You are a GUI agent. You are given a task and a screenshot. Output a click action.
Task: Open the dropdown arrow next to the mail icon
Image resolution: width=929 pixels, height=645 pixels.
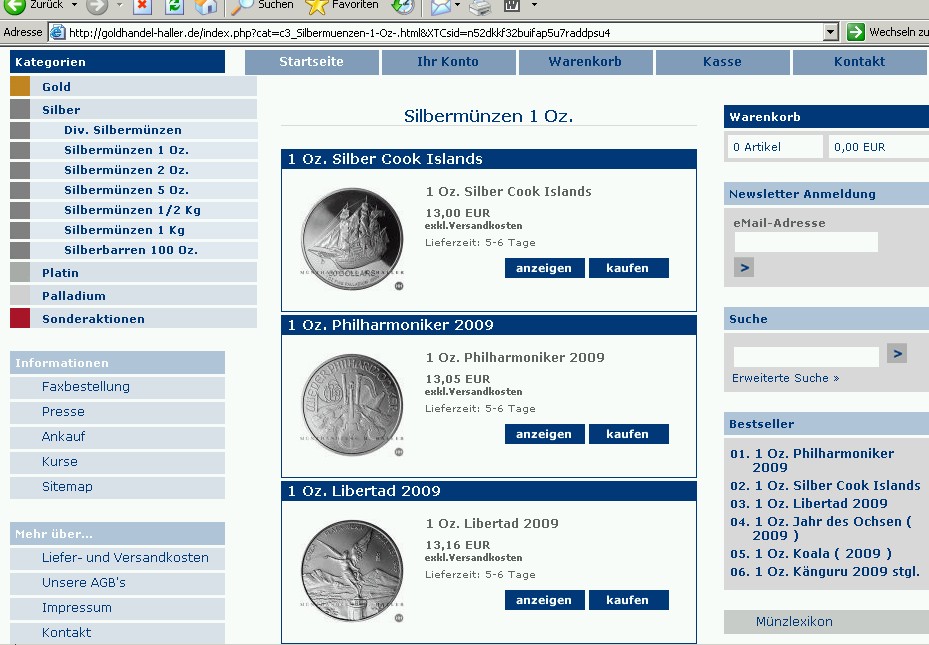coord(458,6)
